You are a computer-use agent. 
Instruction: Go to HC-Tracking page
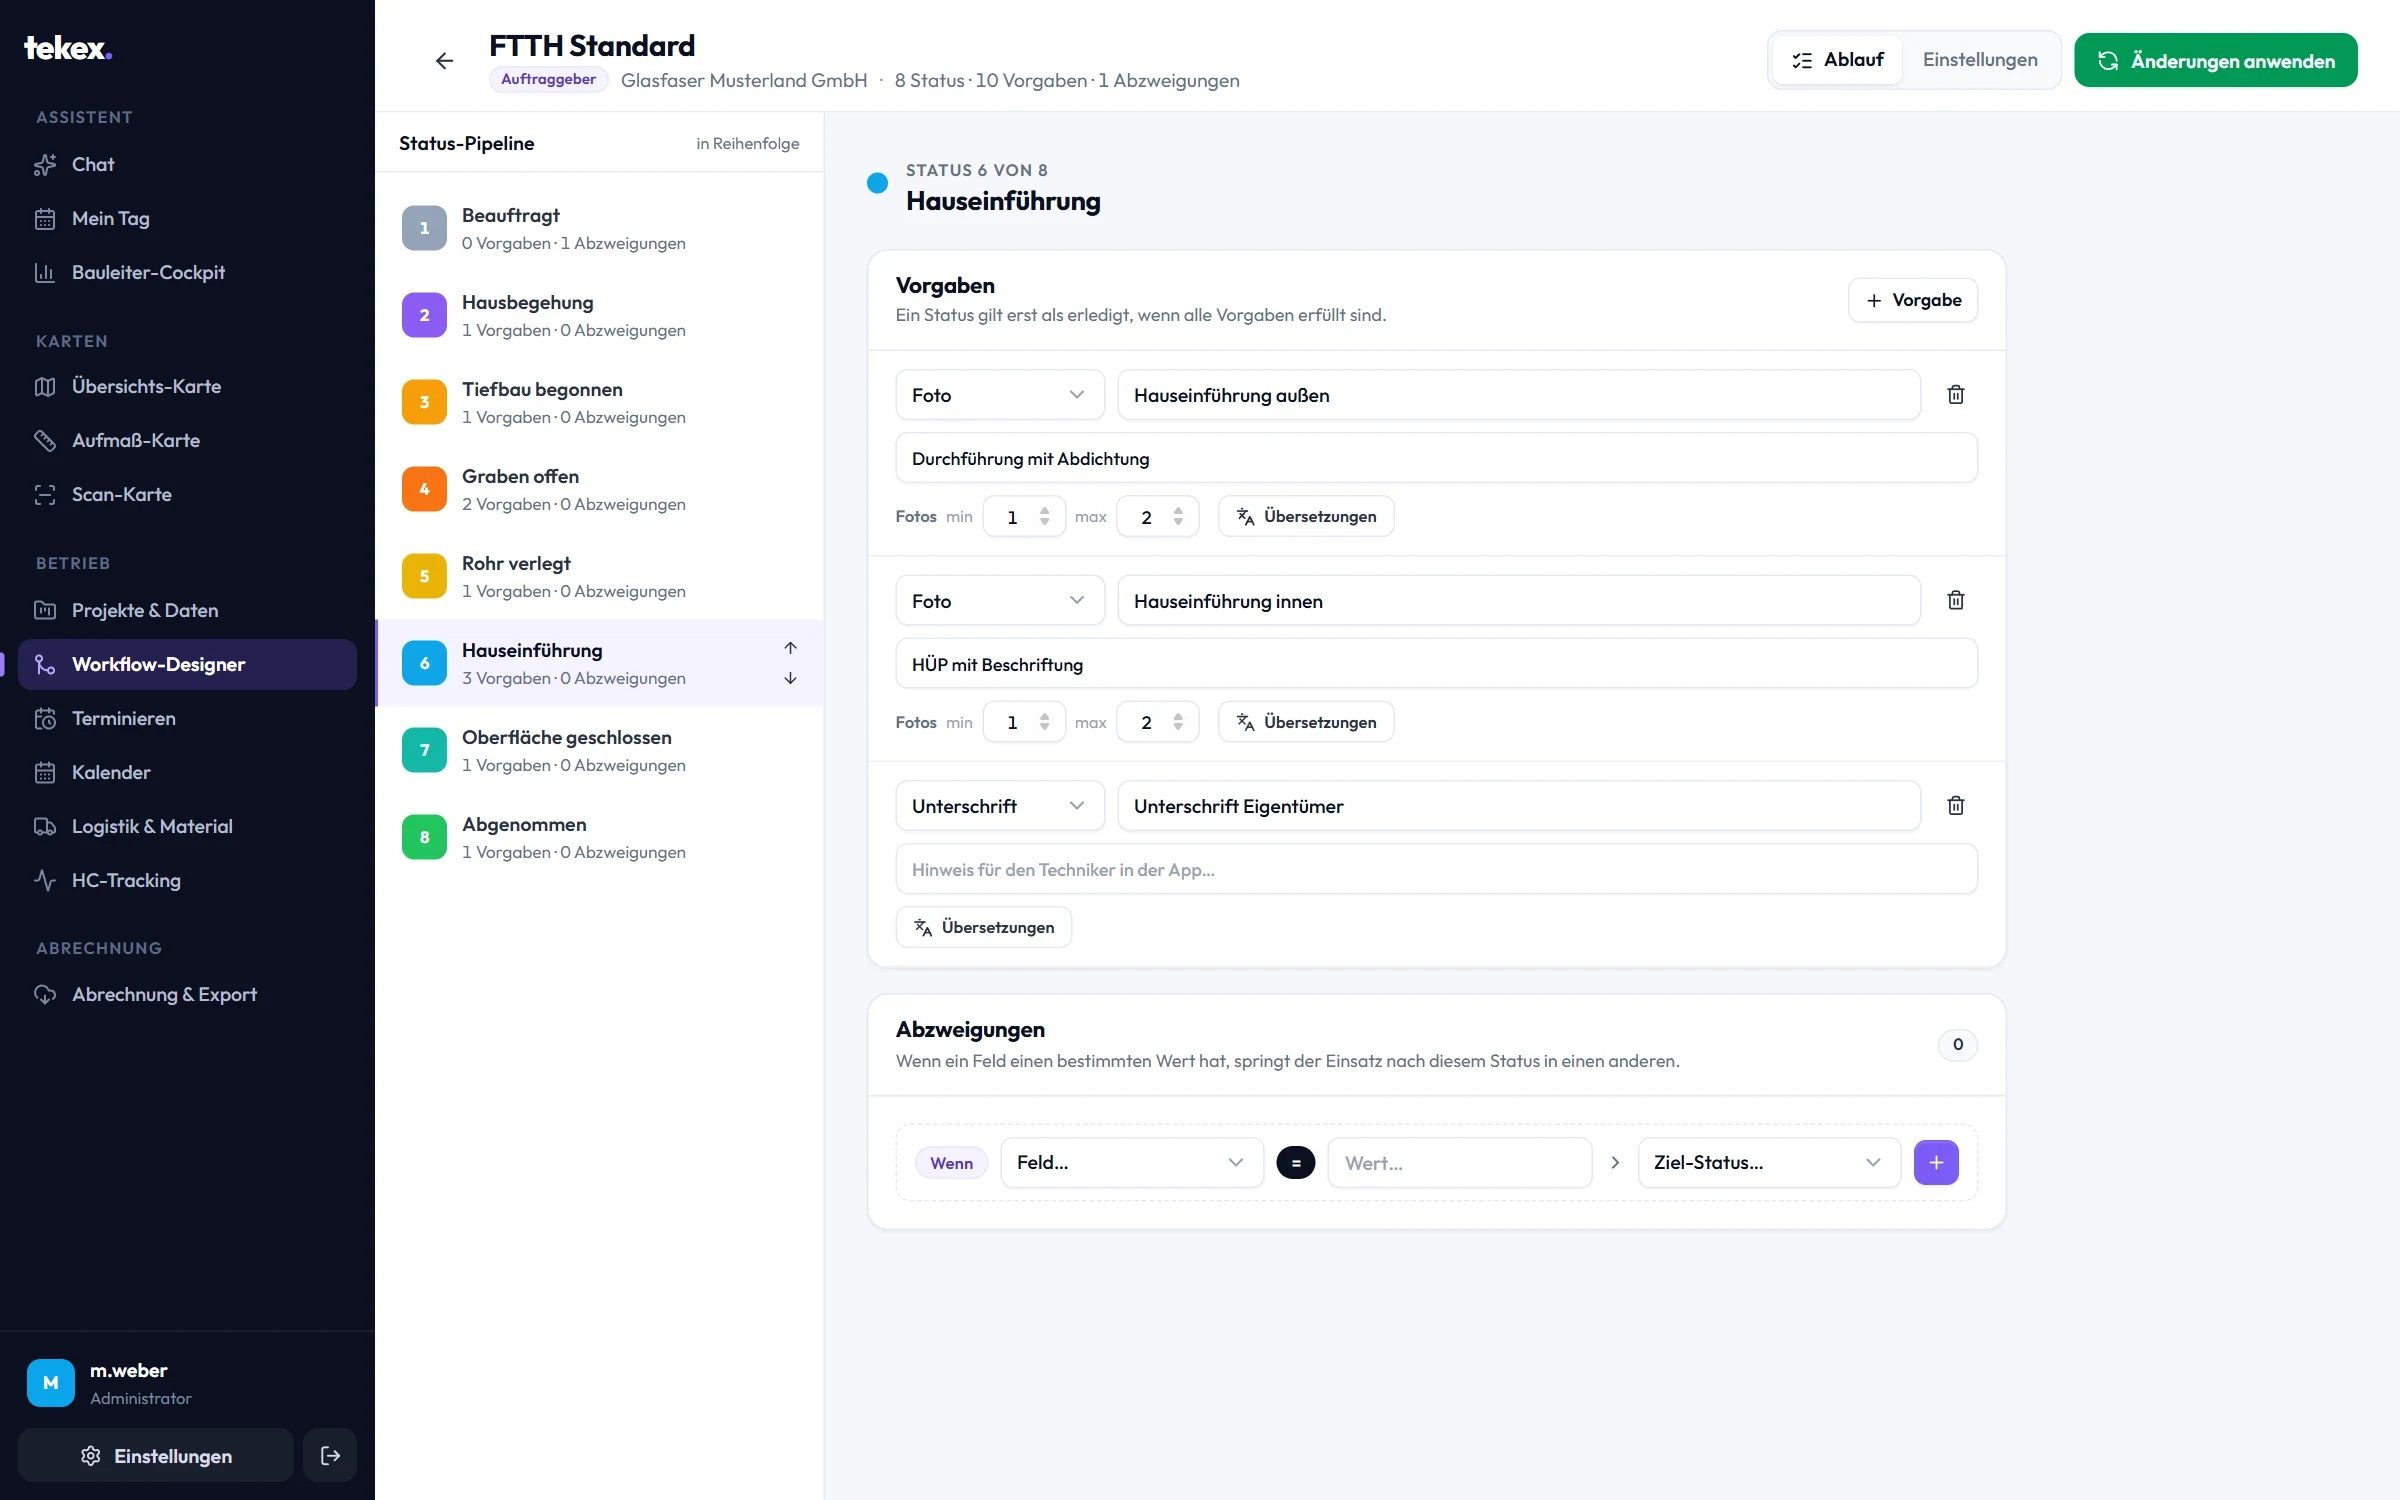click(187, 880)
